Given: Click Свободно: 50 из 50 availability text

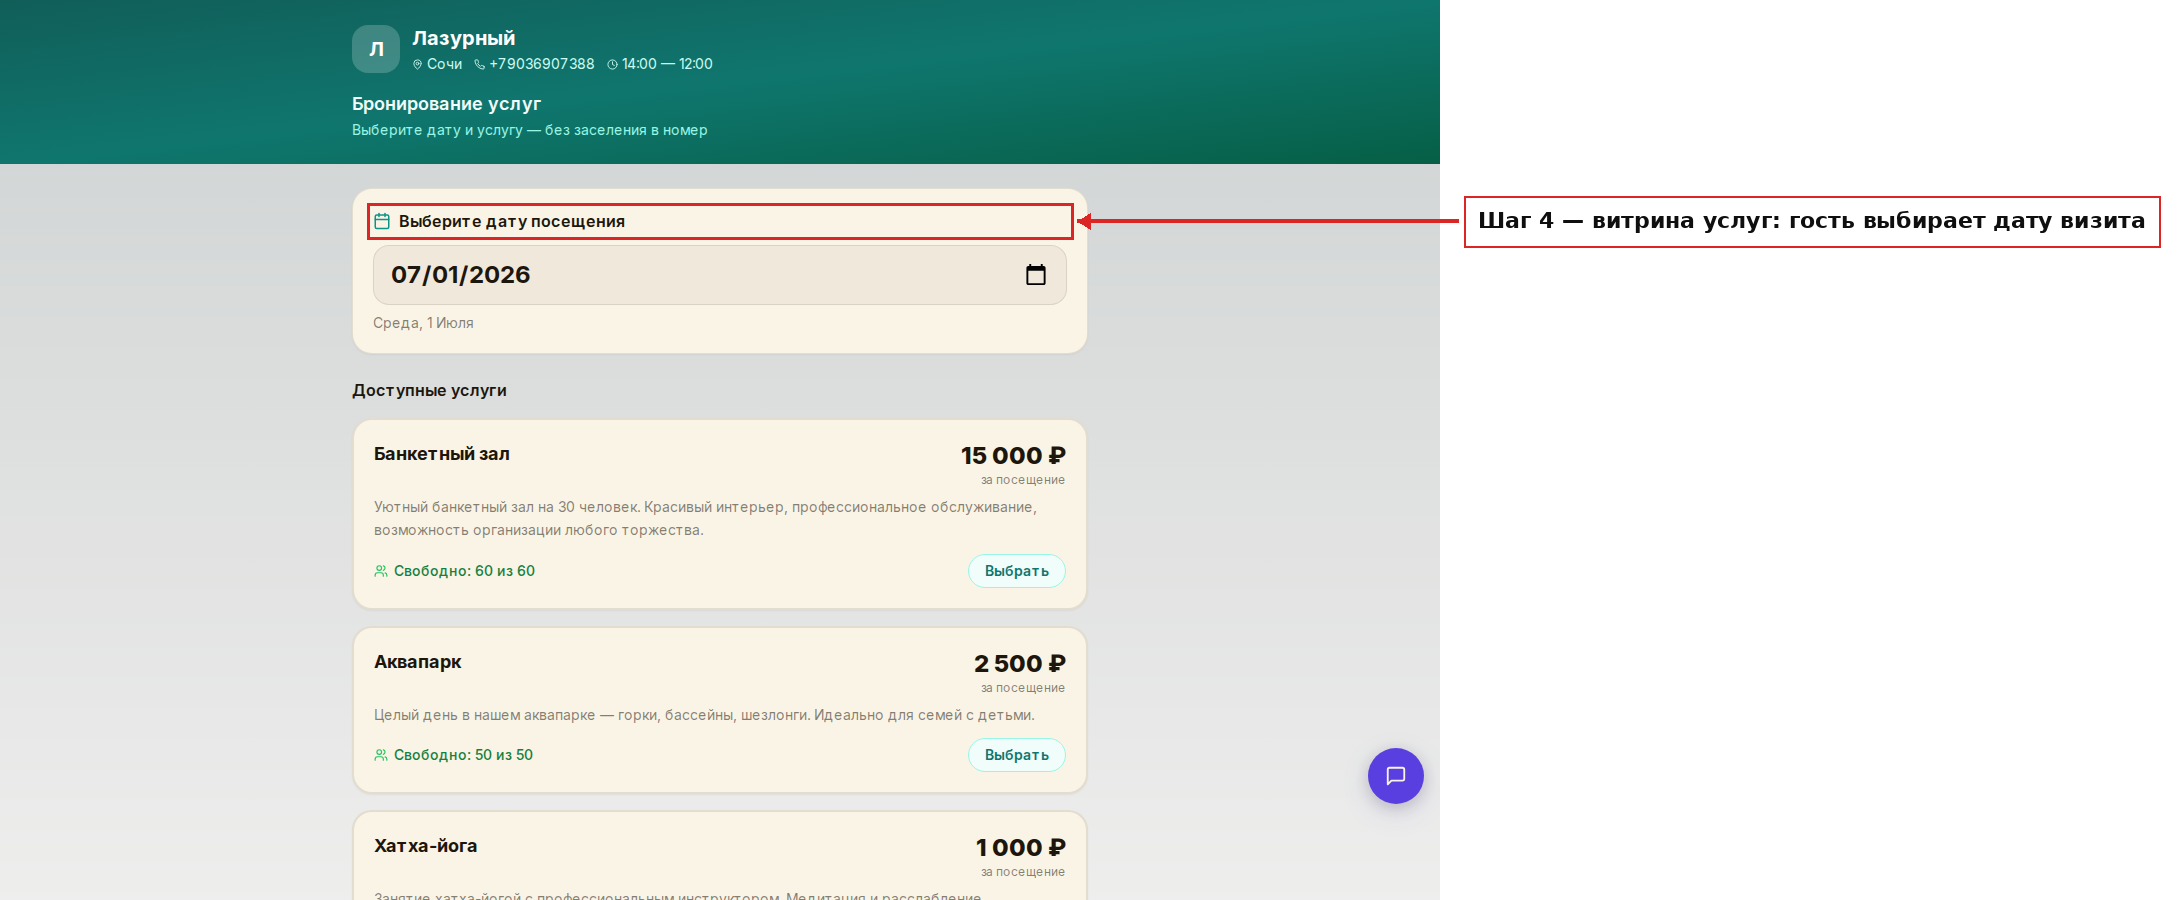Looking at the screenshot, I should tap(463, 755).
